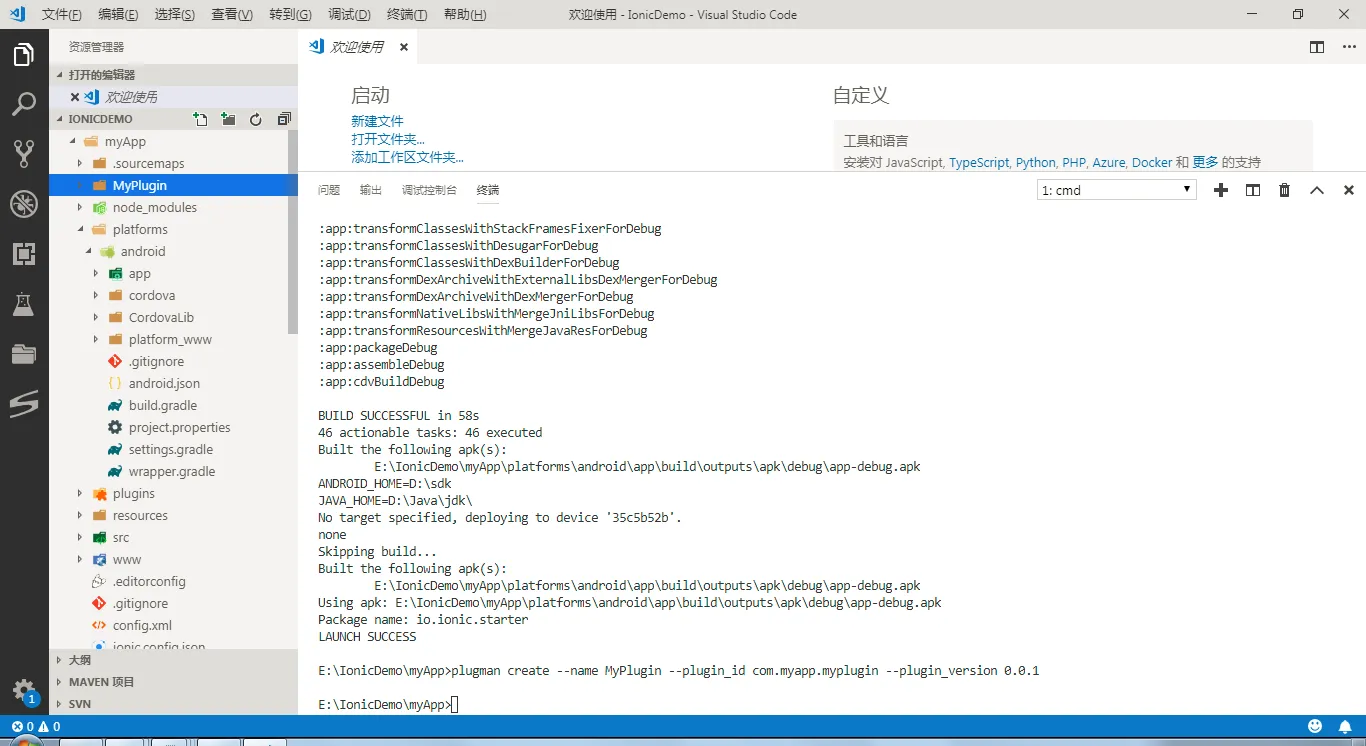Switch to the 调试控制台 panel tab
Viewport: 1366px width, 746px height.
[429, 190]
